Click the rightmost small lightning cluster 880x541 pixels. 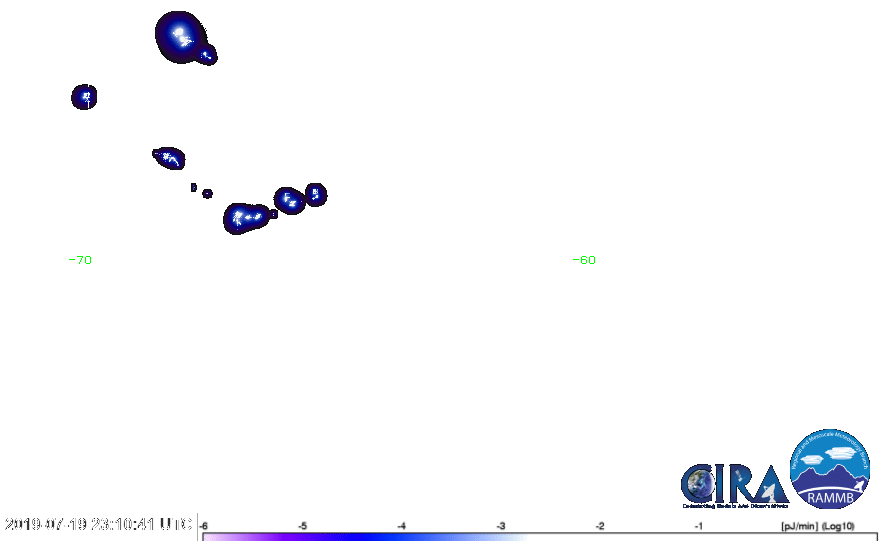(315, 193)
